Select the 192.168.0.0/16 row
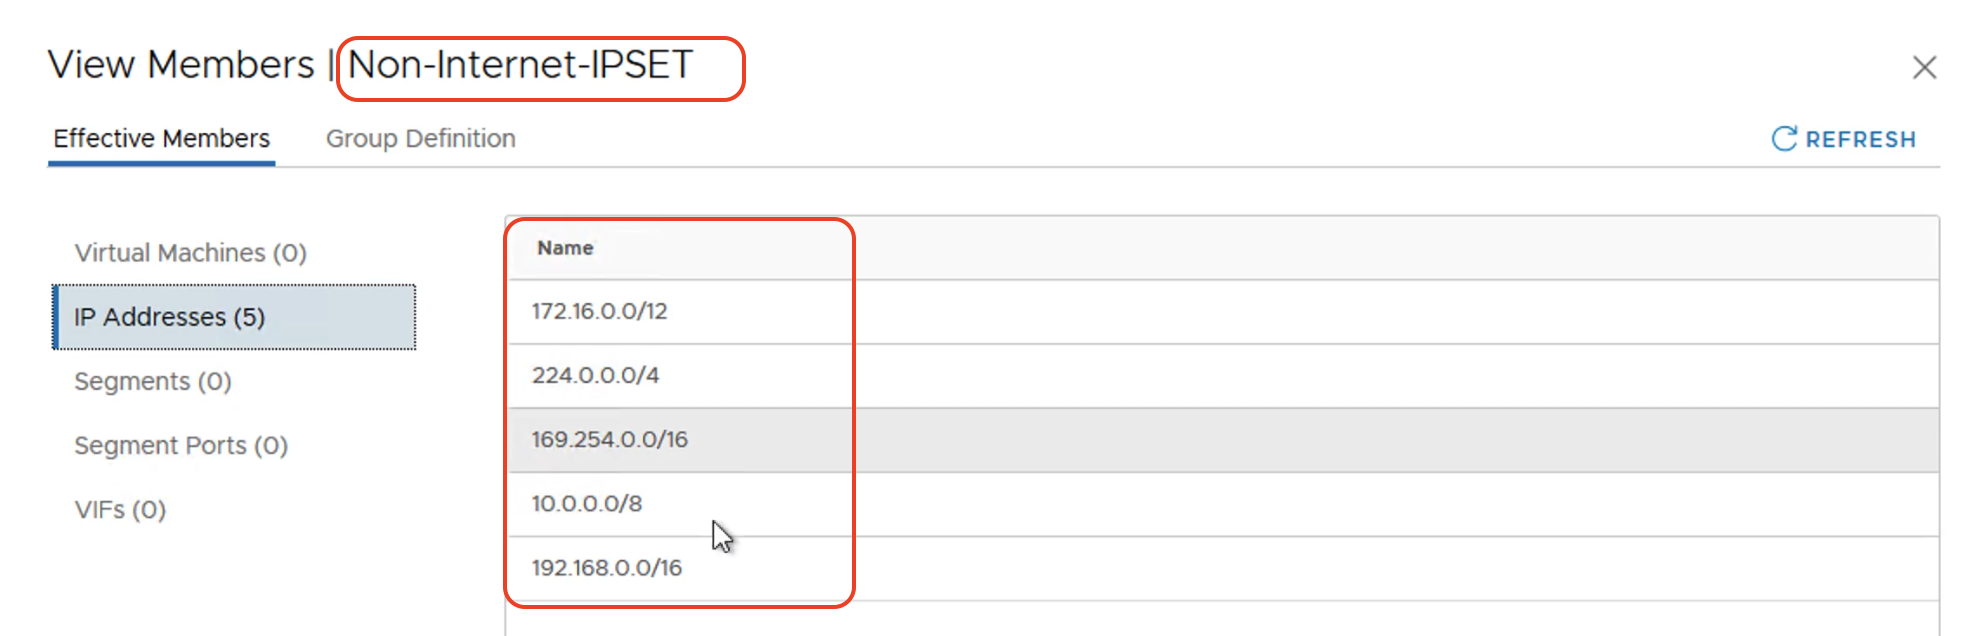Image resolution: width=1986 pixels, height=636 pixels. pos(1223,567)
